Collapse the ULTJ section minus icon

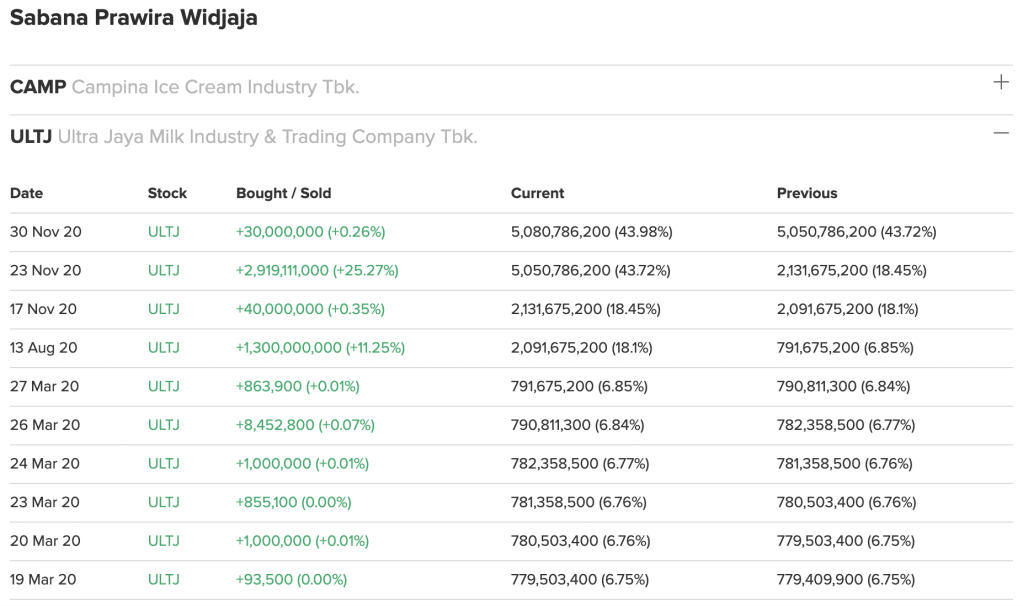(x=1000, y=133)
